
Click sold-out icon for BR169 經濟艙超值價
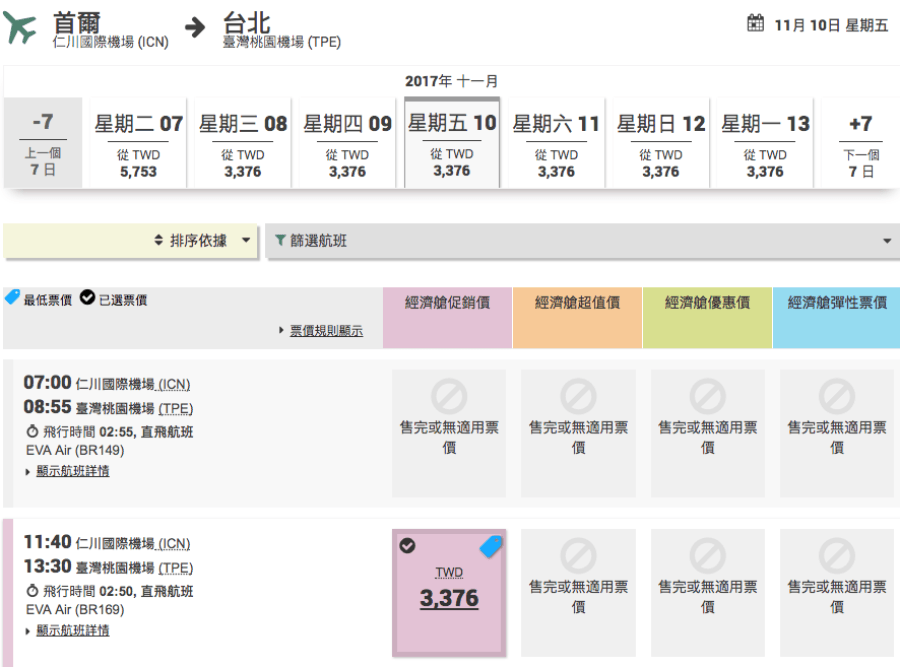click(x=578, y=556)
